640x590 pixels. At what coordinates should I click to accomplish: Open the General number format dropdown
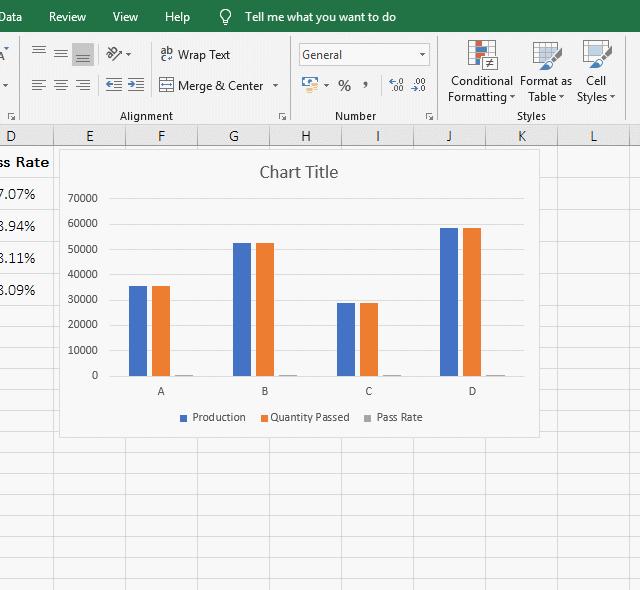point(423,55)
